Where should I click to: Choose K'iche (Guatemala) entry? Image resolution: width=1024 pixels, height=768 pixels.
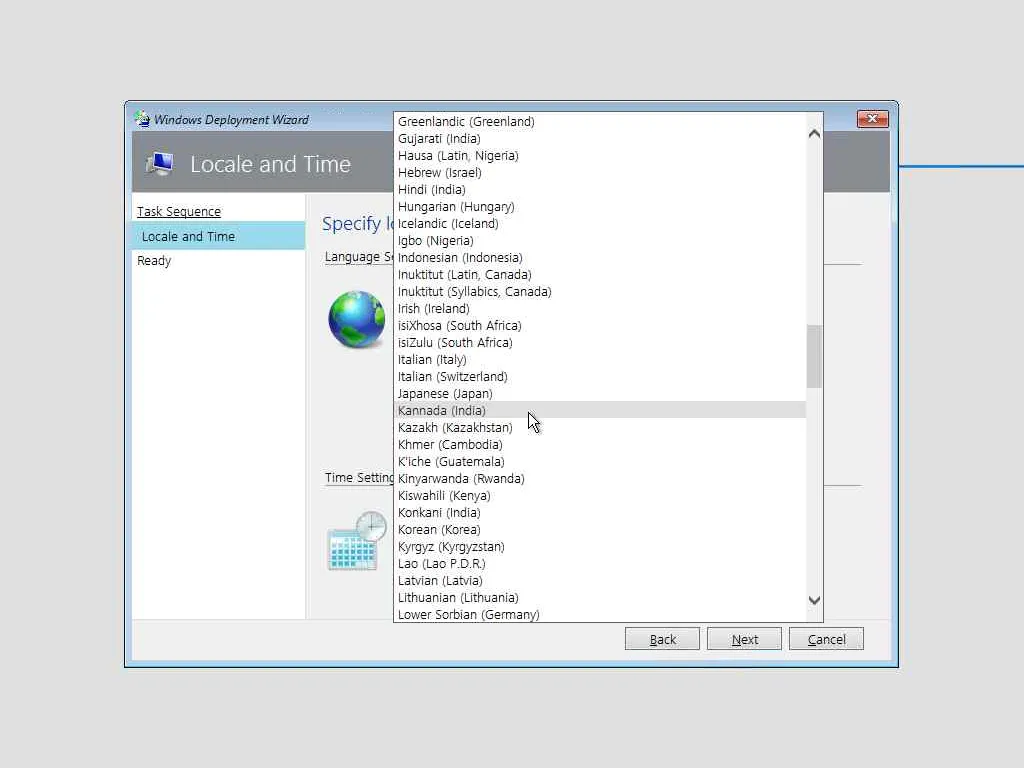tap(600, 461)
